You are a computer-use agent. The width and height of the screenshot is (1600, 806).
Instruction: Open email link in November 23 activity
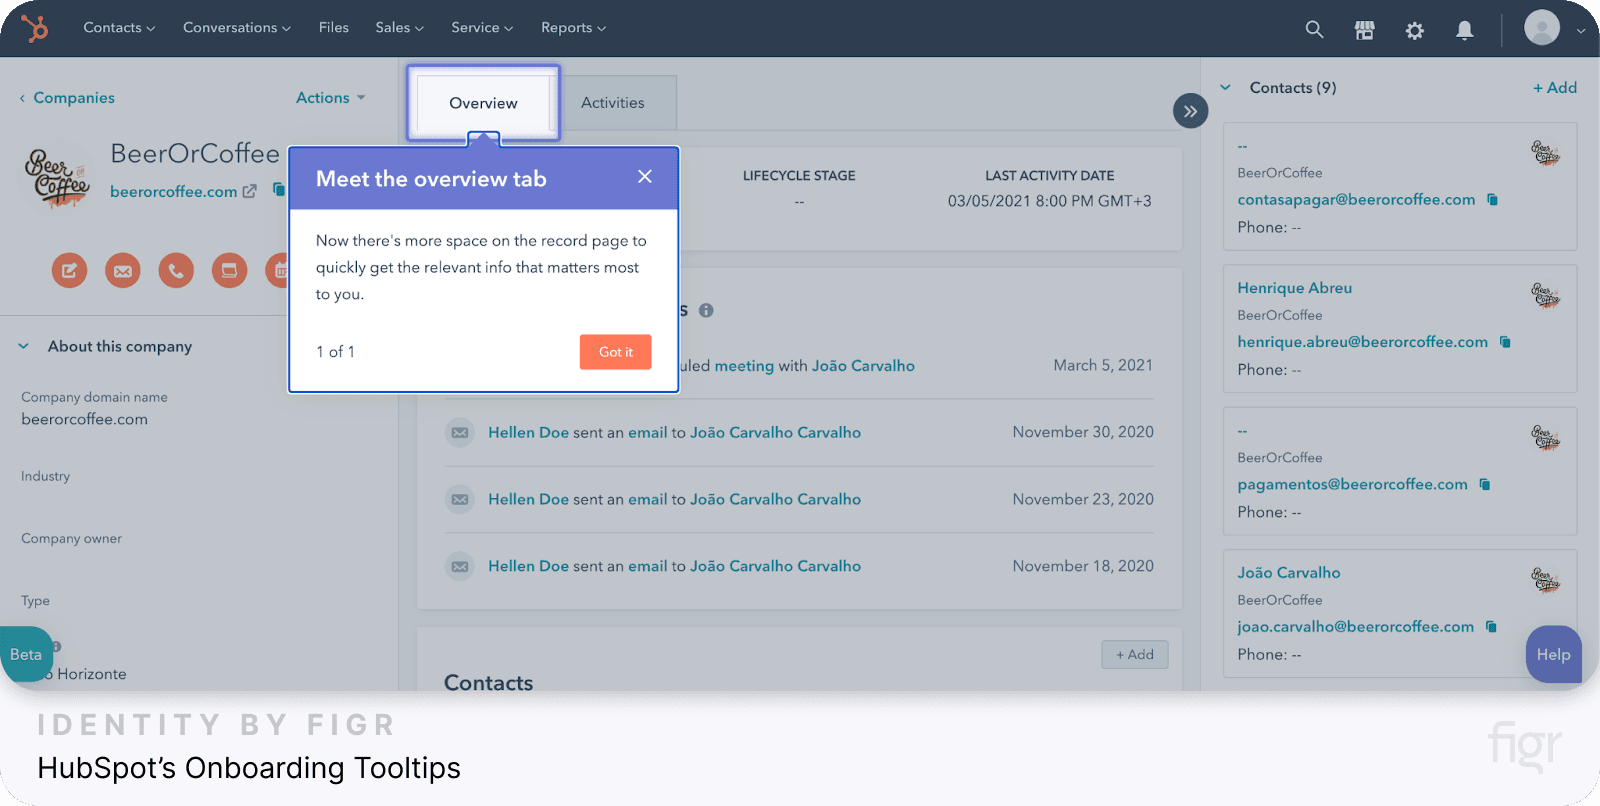pos(647,500)
